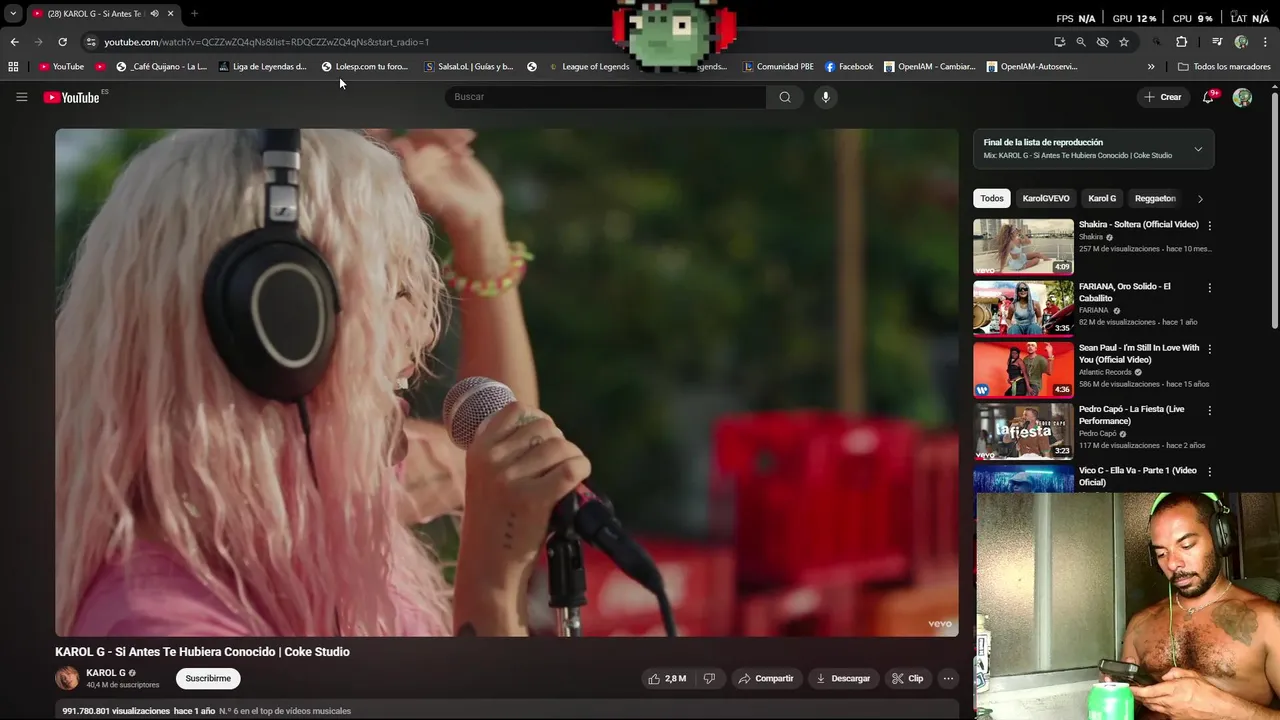Open the OpenIAM-Autoservi bookmark
The image size is (1280, 720).
1032,67
